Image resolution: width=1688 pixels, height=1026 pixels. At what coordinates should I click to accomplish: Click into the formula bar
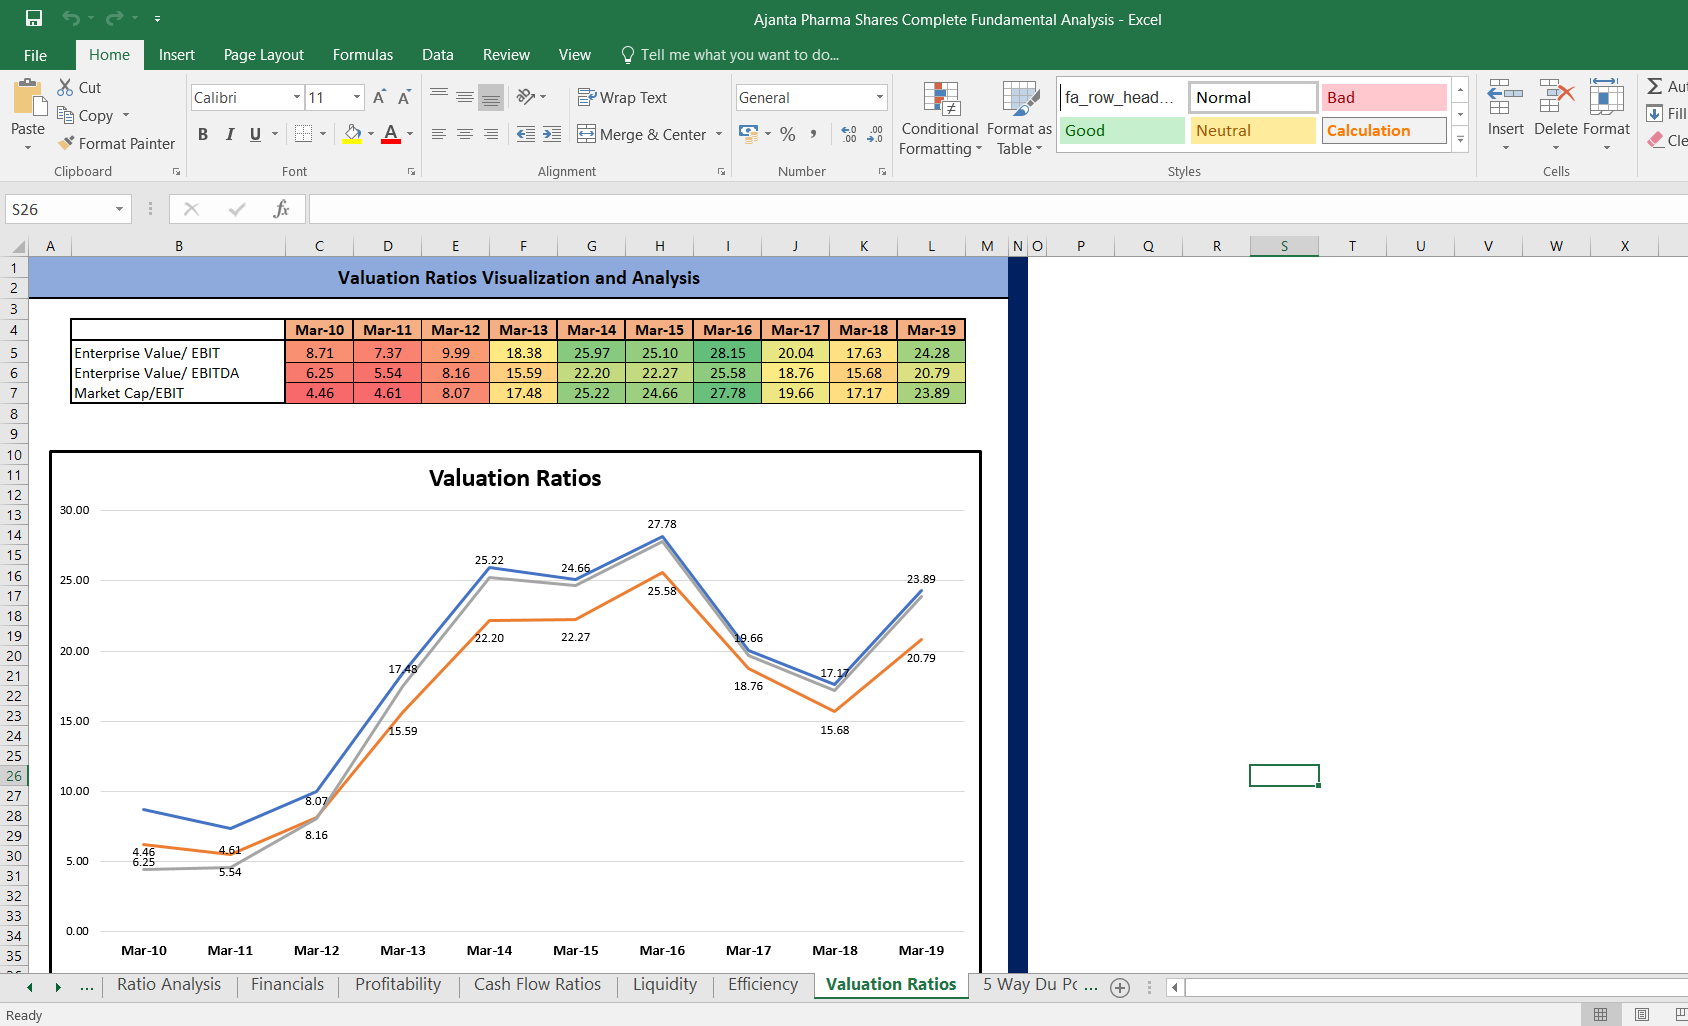(x=998, y=209)
